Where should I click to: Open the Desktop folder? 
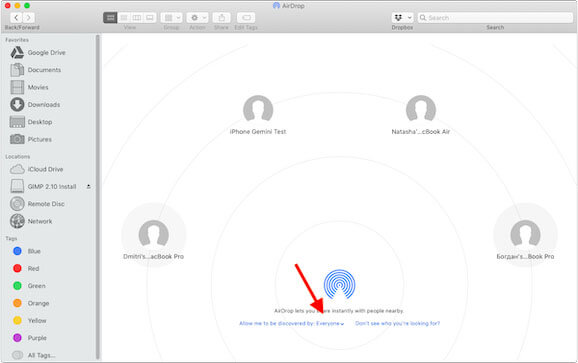[40, 122]
